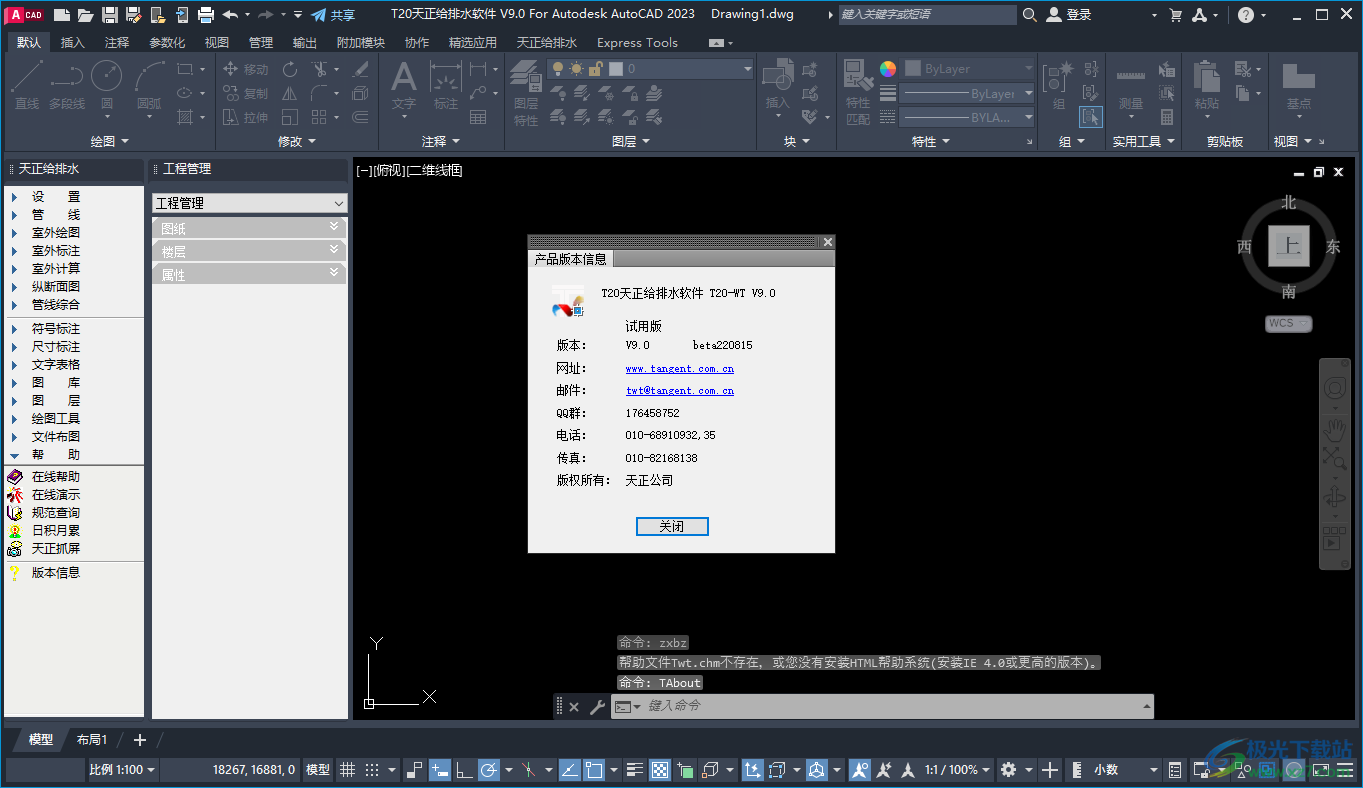This screenshot has height=788, width=1363.
Task: Toggle lineweight display in status bar
Action: (635, 770)
